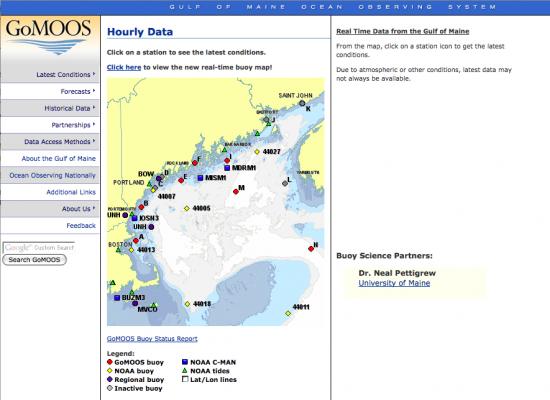Screen dimensions: 550x400
Task: Expand About Us menu arrow
Action: pos(94,208)
